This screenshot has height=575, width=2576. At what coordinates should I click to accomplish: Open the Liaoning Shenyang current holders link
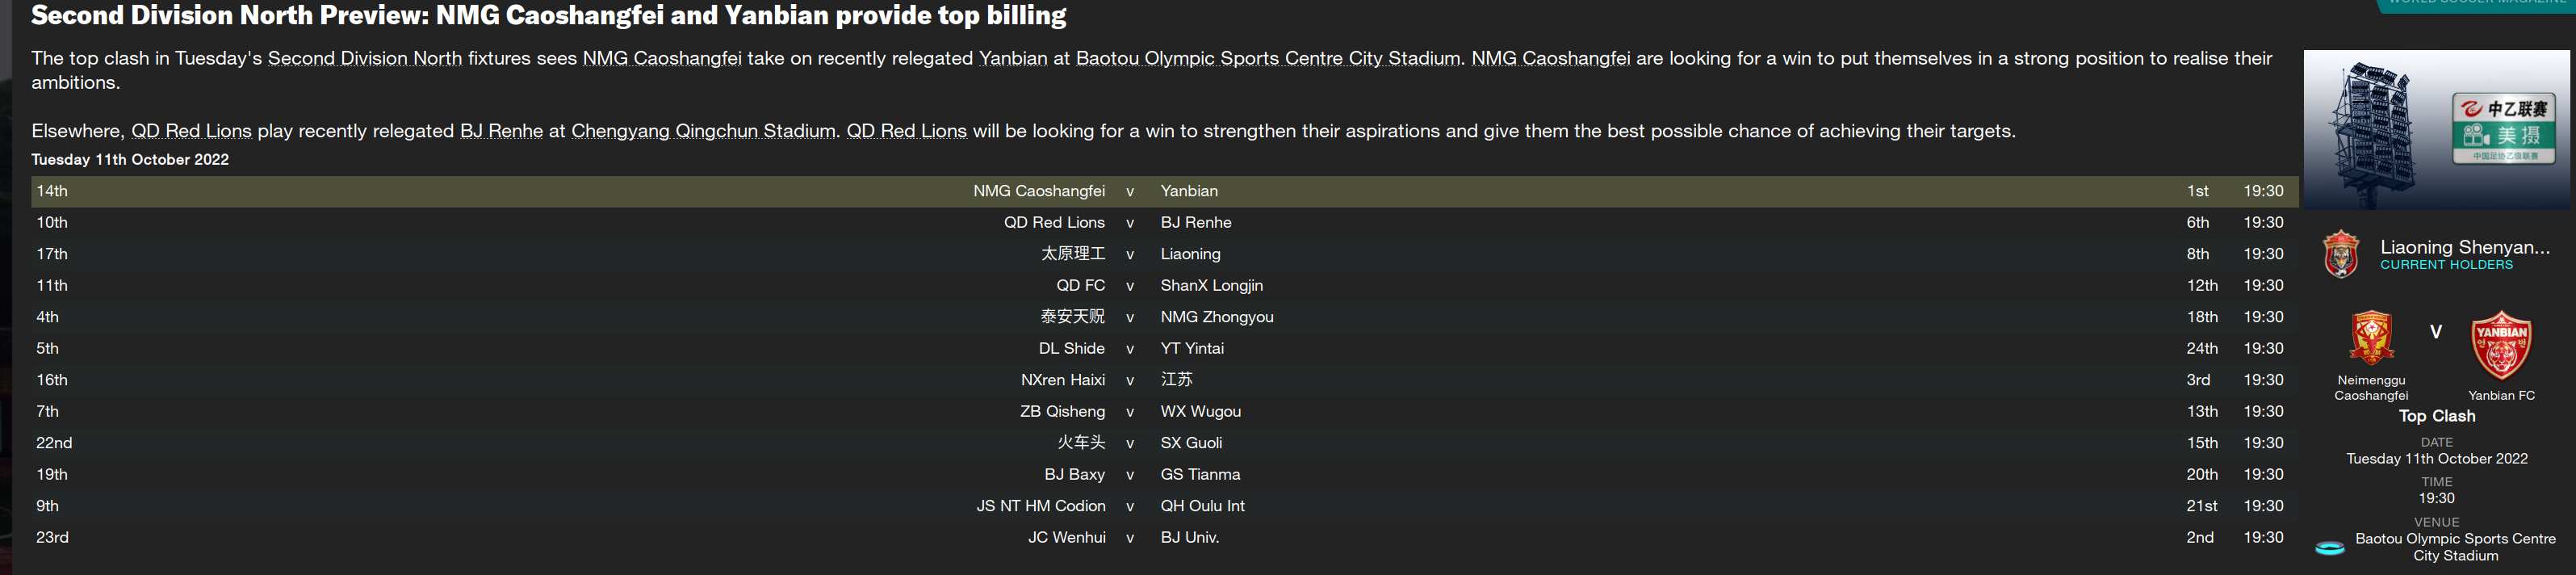point(2464,247)
